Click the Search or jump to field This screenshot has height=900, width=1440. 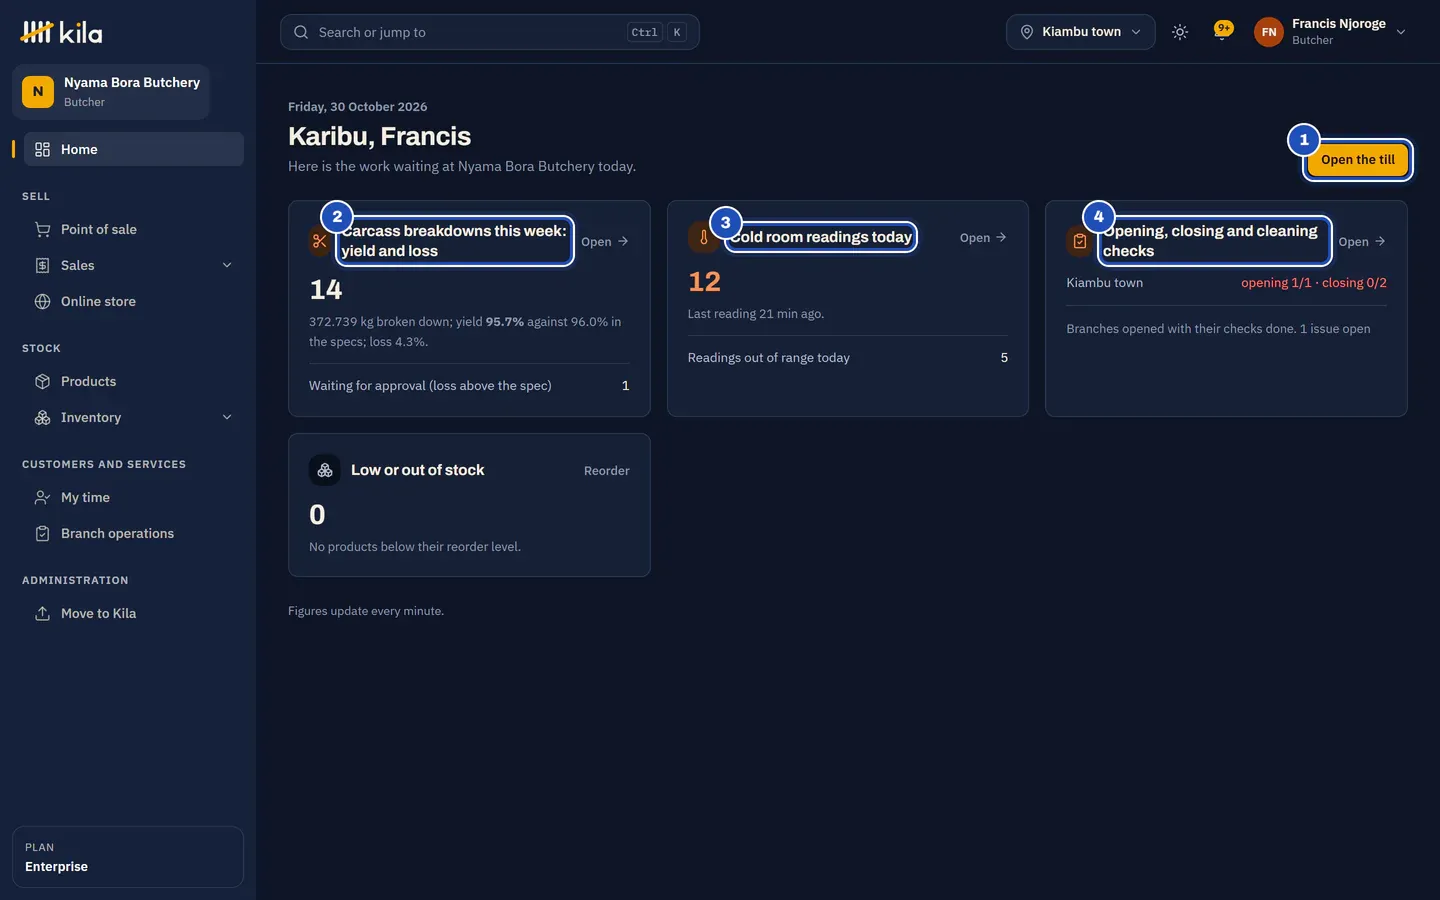coord(490,32)
